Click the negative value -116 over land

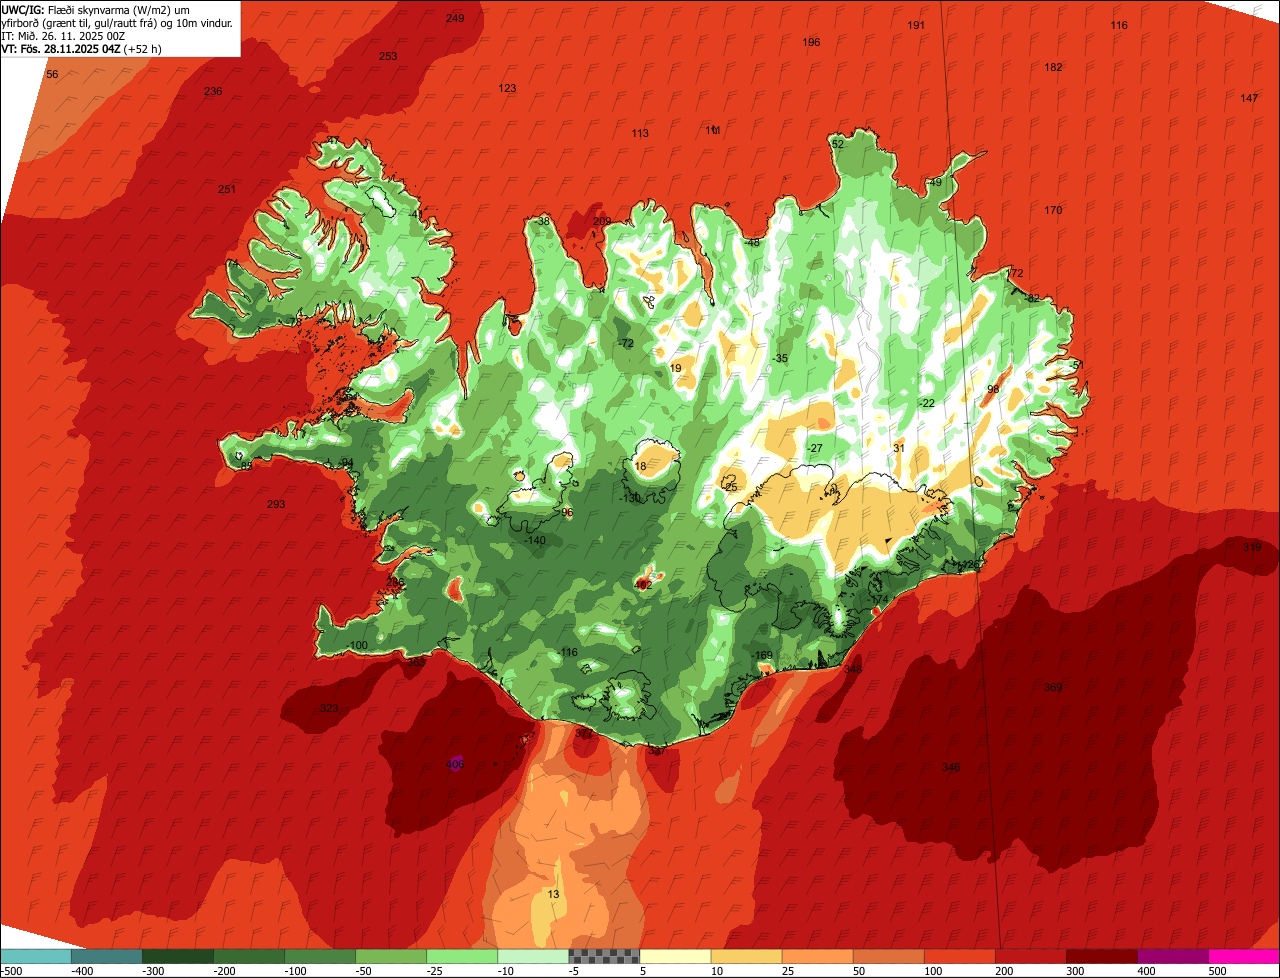[567, 653]
